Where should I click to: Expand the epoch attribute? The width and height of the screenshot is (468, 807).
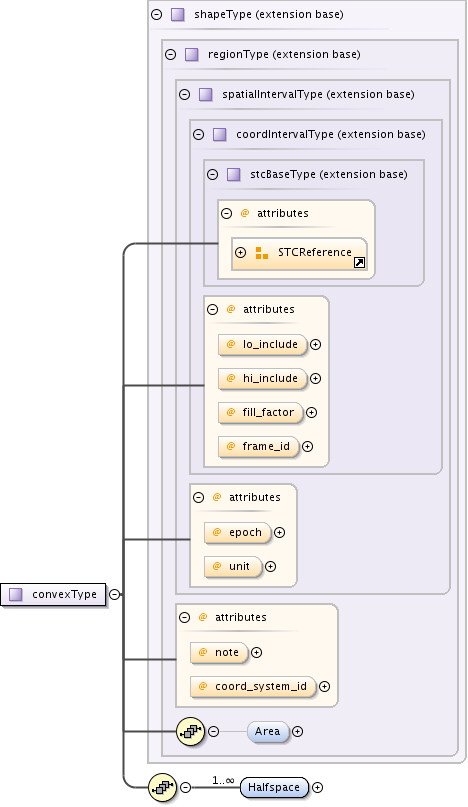(x=280, y=533)
